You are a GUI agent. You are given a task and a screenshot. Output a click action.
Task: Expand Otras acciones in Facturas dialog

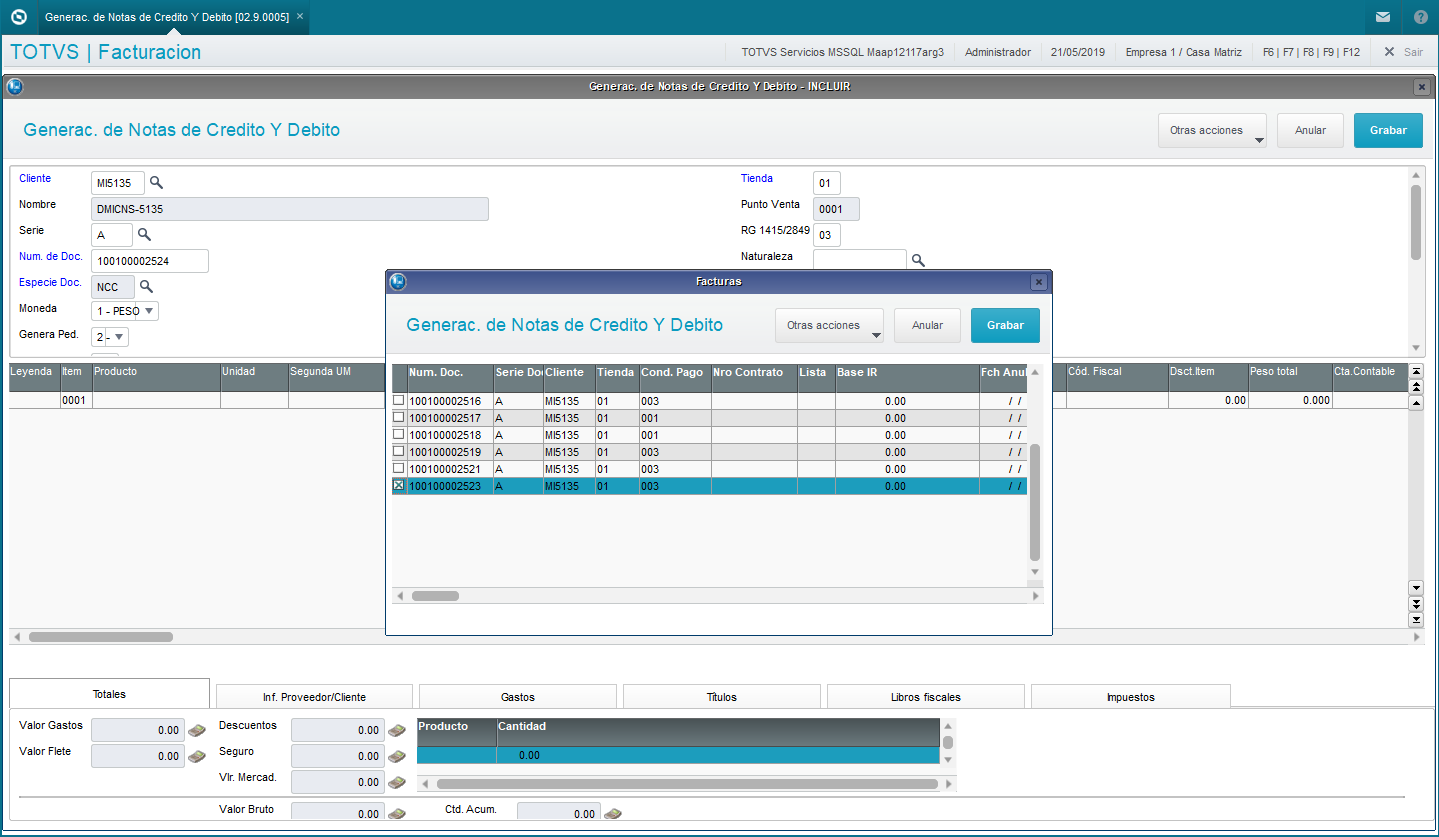coord(829,326)
